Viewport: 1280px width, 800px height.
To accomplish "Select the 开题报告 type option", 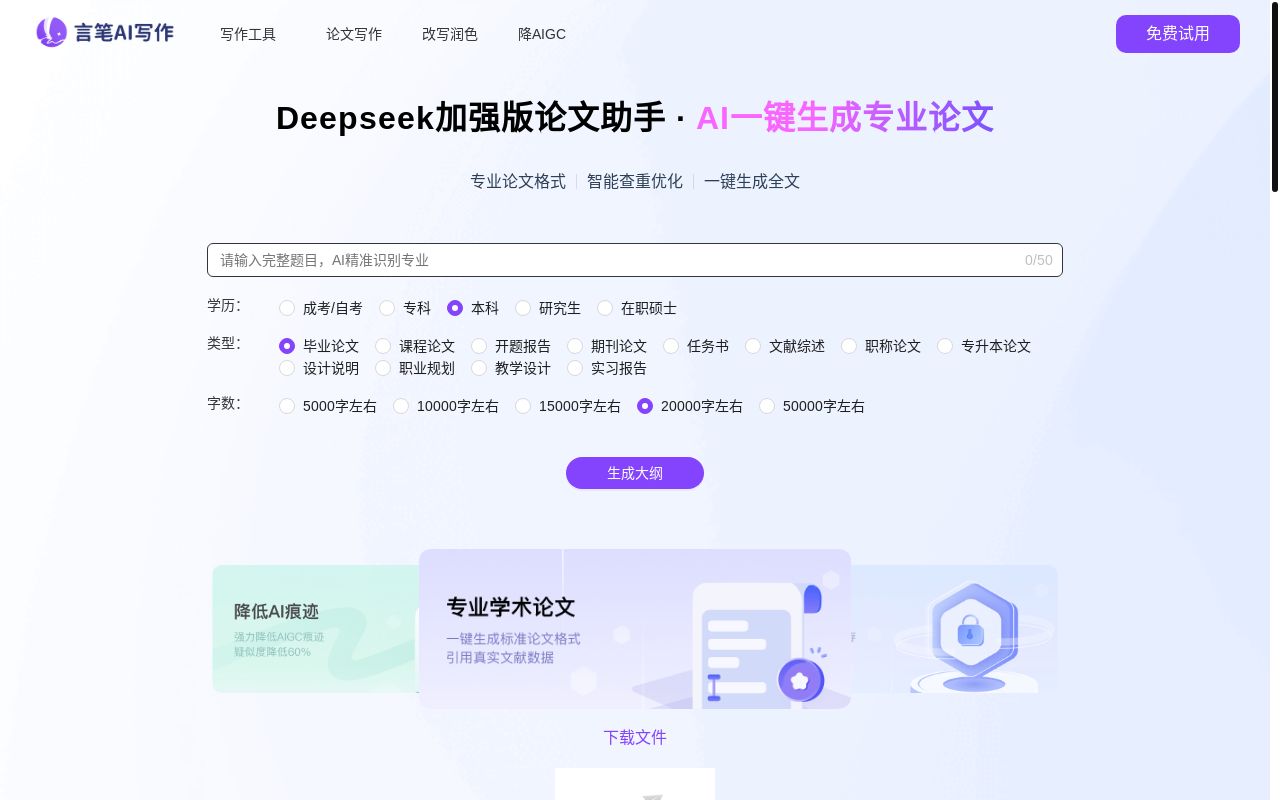I will [479, 346].
